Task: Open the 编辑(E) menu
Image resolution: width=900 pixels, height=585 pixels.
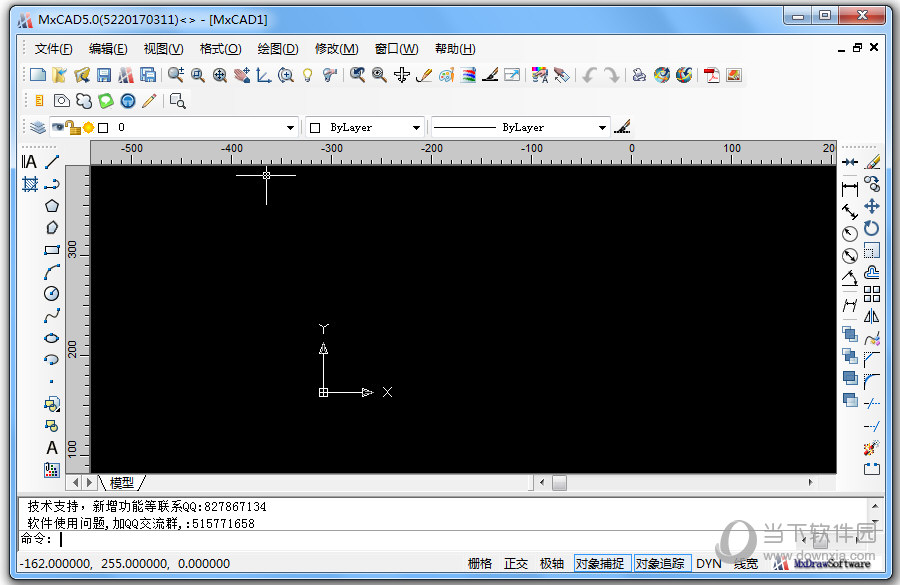Action: click(x=108, y=49)
